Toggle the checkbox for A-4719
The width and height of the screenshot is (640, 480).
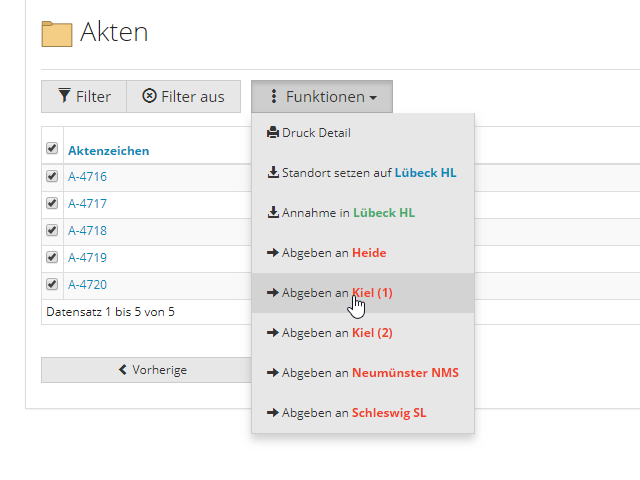tap(52, 257)
